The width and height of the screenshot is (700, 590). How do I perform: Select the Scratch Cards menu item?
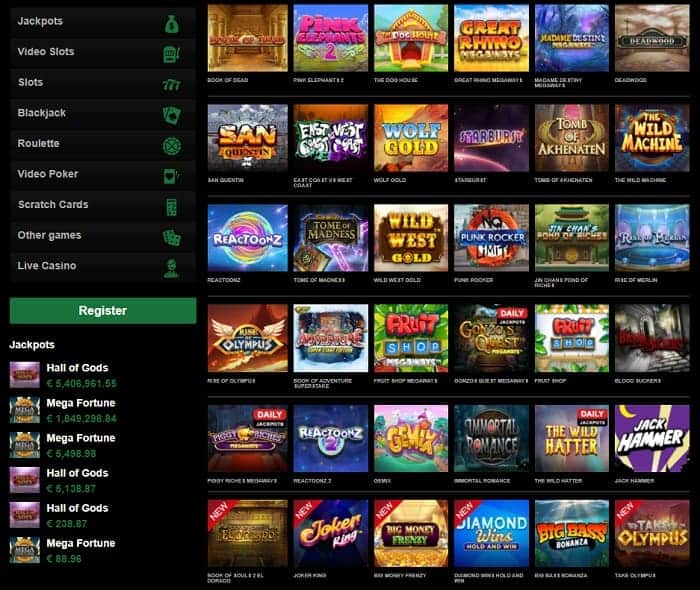[103, 205]
